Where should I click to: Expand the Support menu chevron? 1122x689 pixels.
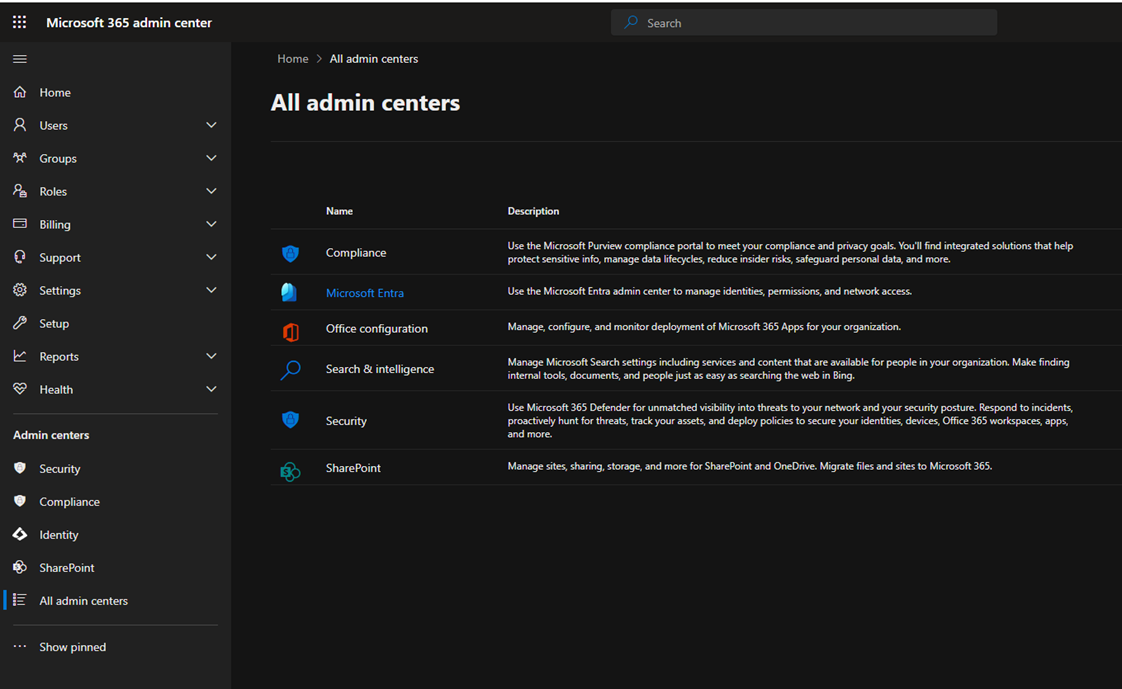pyautogui.click(x=211, y=257)
